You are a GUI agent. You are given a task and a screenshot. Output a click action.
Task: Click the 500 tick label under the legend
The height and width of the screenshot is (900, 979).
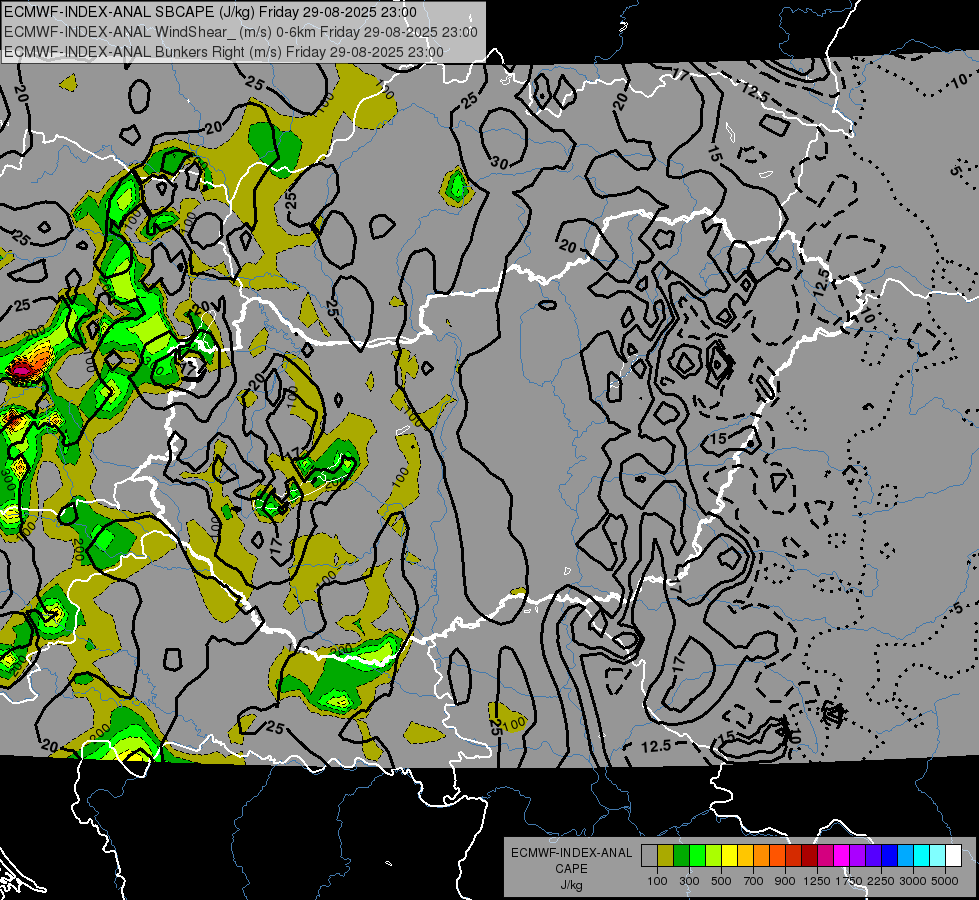pyautogui.click(x=721, y=881)
